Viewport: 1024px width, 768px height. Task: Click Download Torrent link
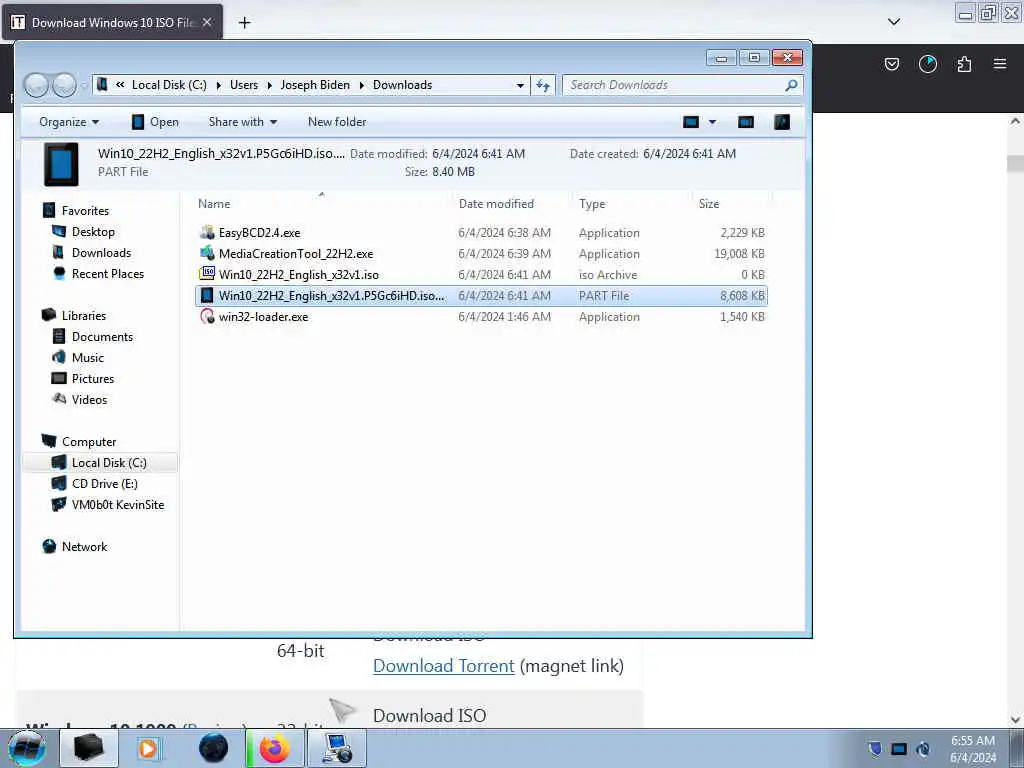tap(443, 666)
